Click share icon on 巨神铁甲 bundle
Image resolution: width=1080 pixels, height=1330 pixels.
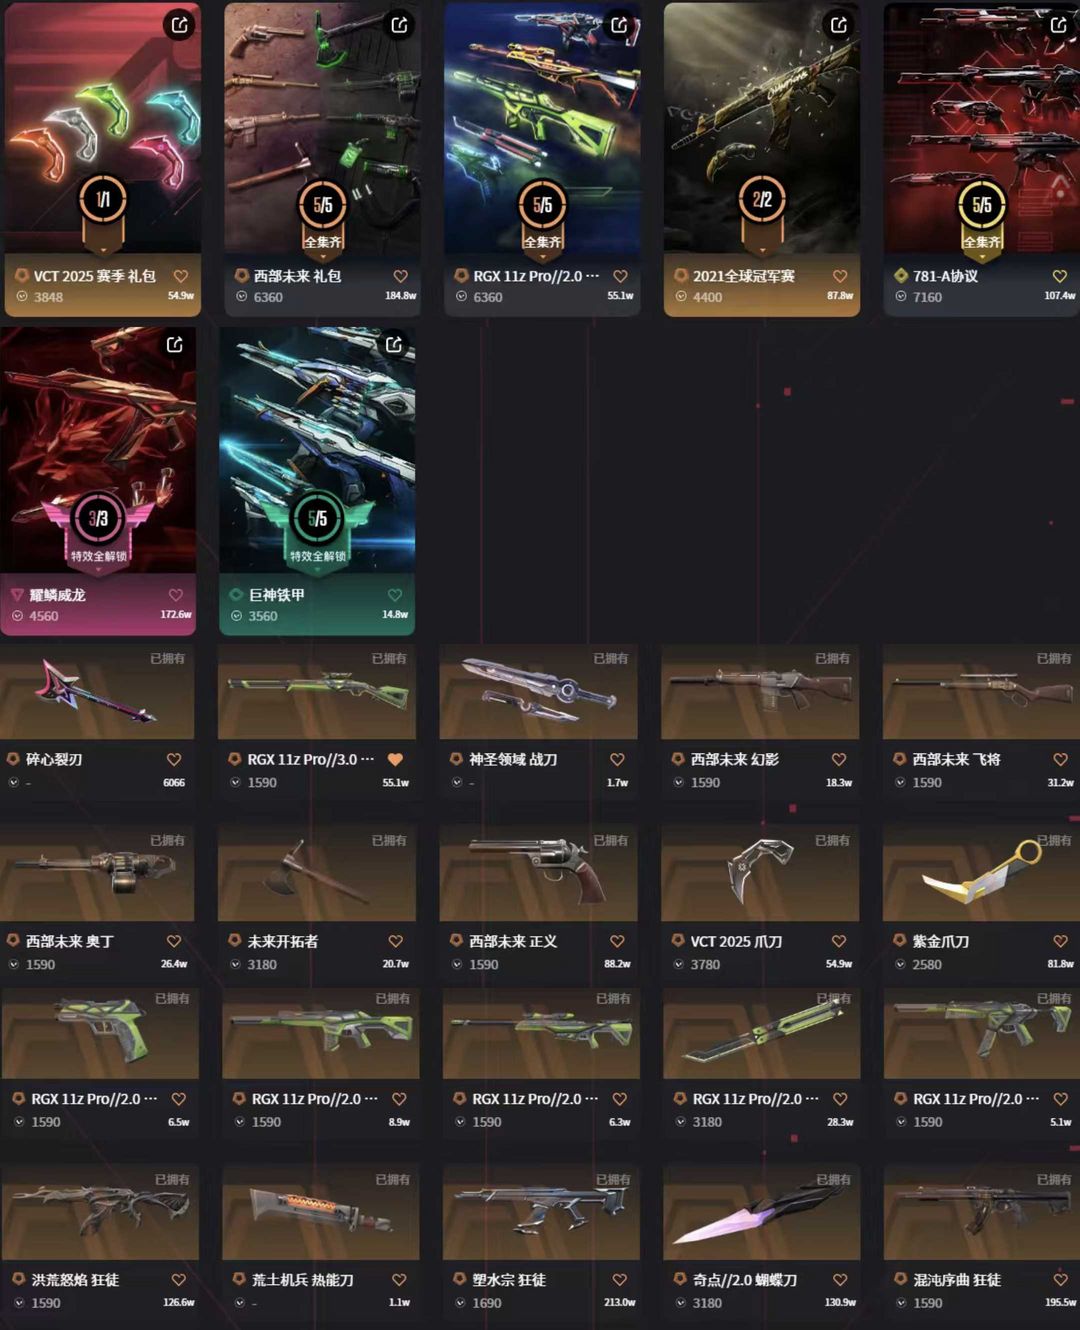394,345
